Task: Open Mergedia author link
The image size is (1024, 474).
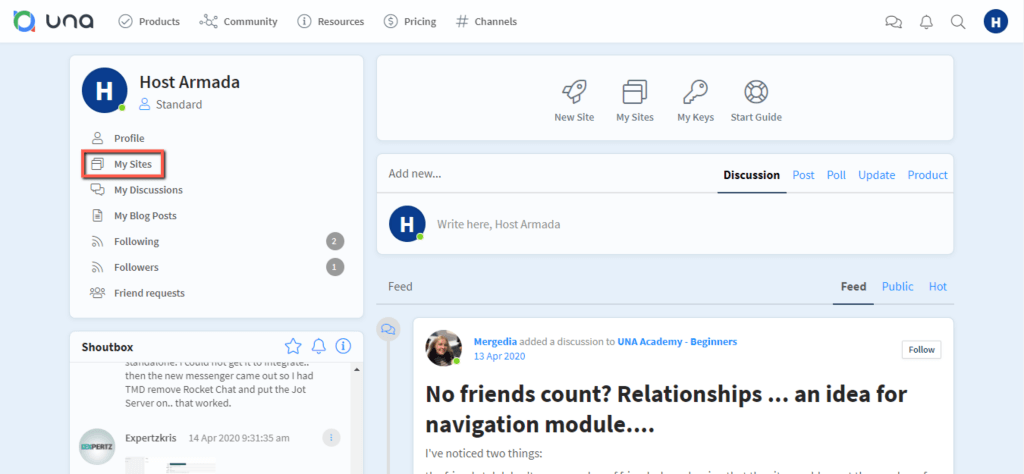Action: (495, 341)
